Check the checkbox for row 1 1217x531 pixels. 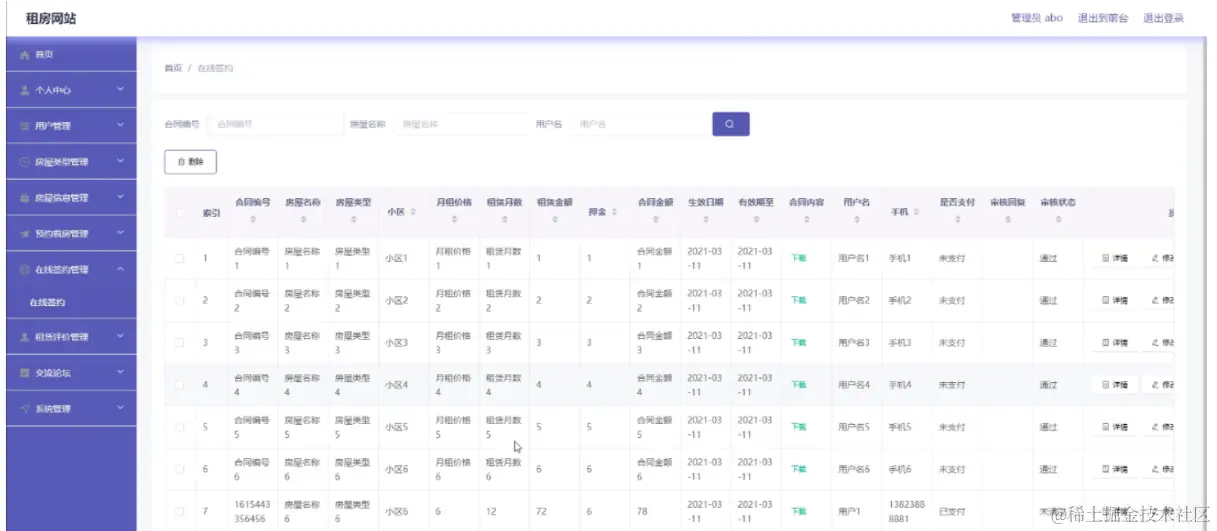(x=181, y=258)
